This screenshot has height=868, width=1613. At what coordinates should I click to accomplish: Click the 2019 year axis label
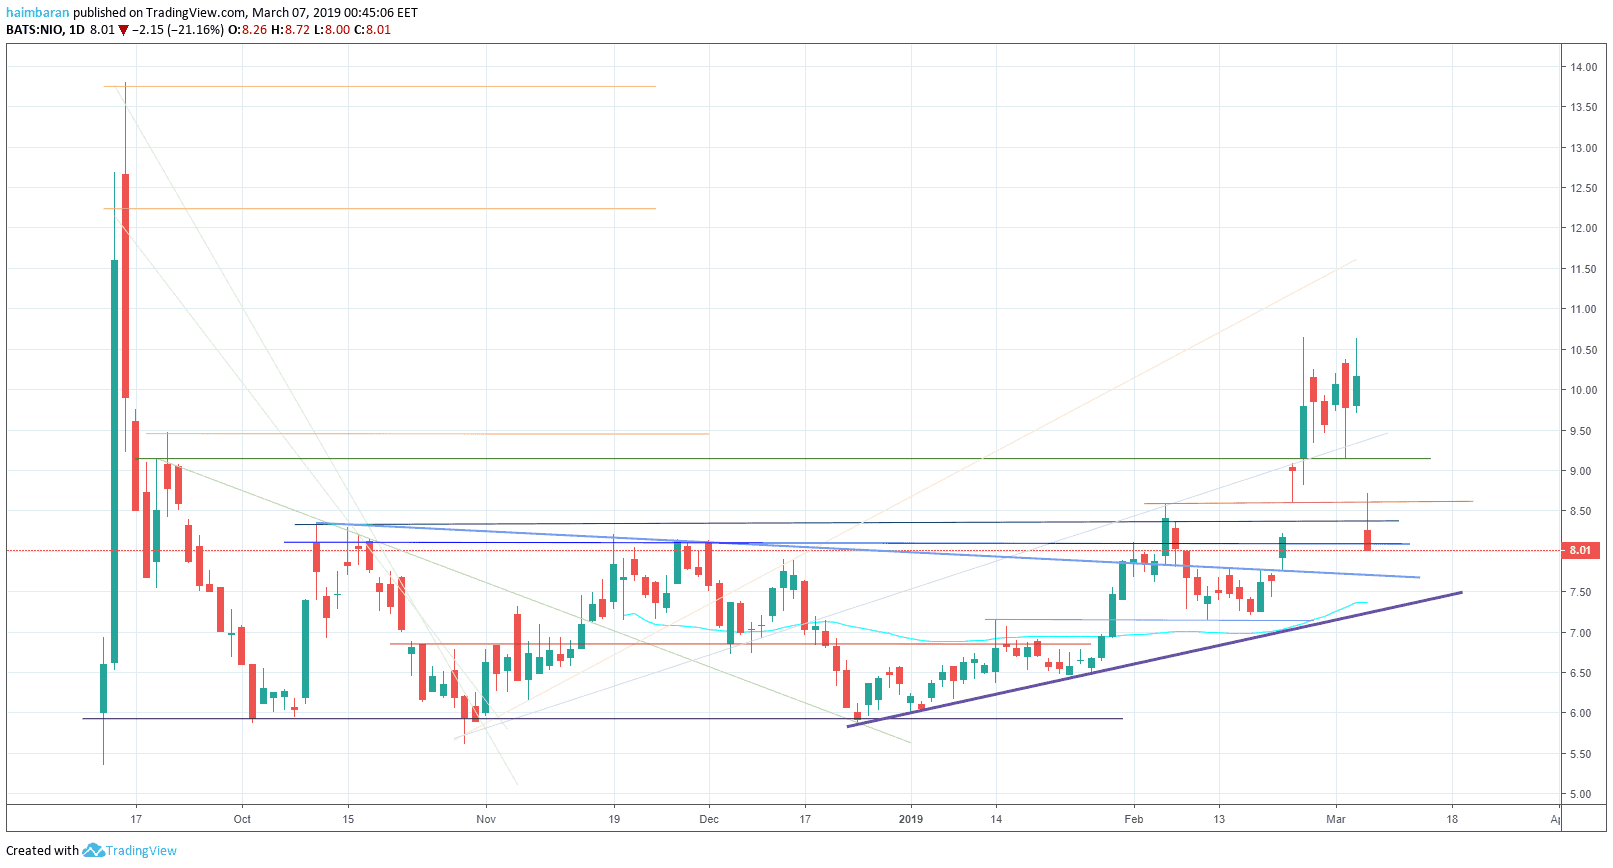[x=911, y=819]
